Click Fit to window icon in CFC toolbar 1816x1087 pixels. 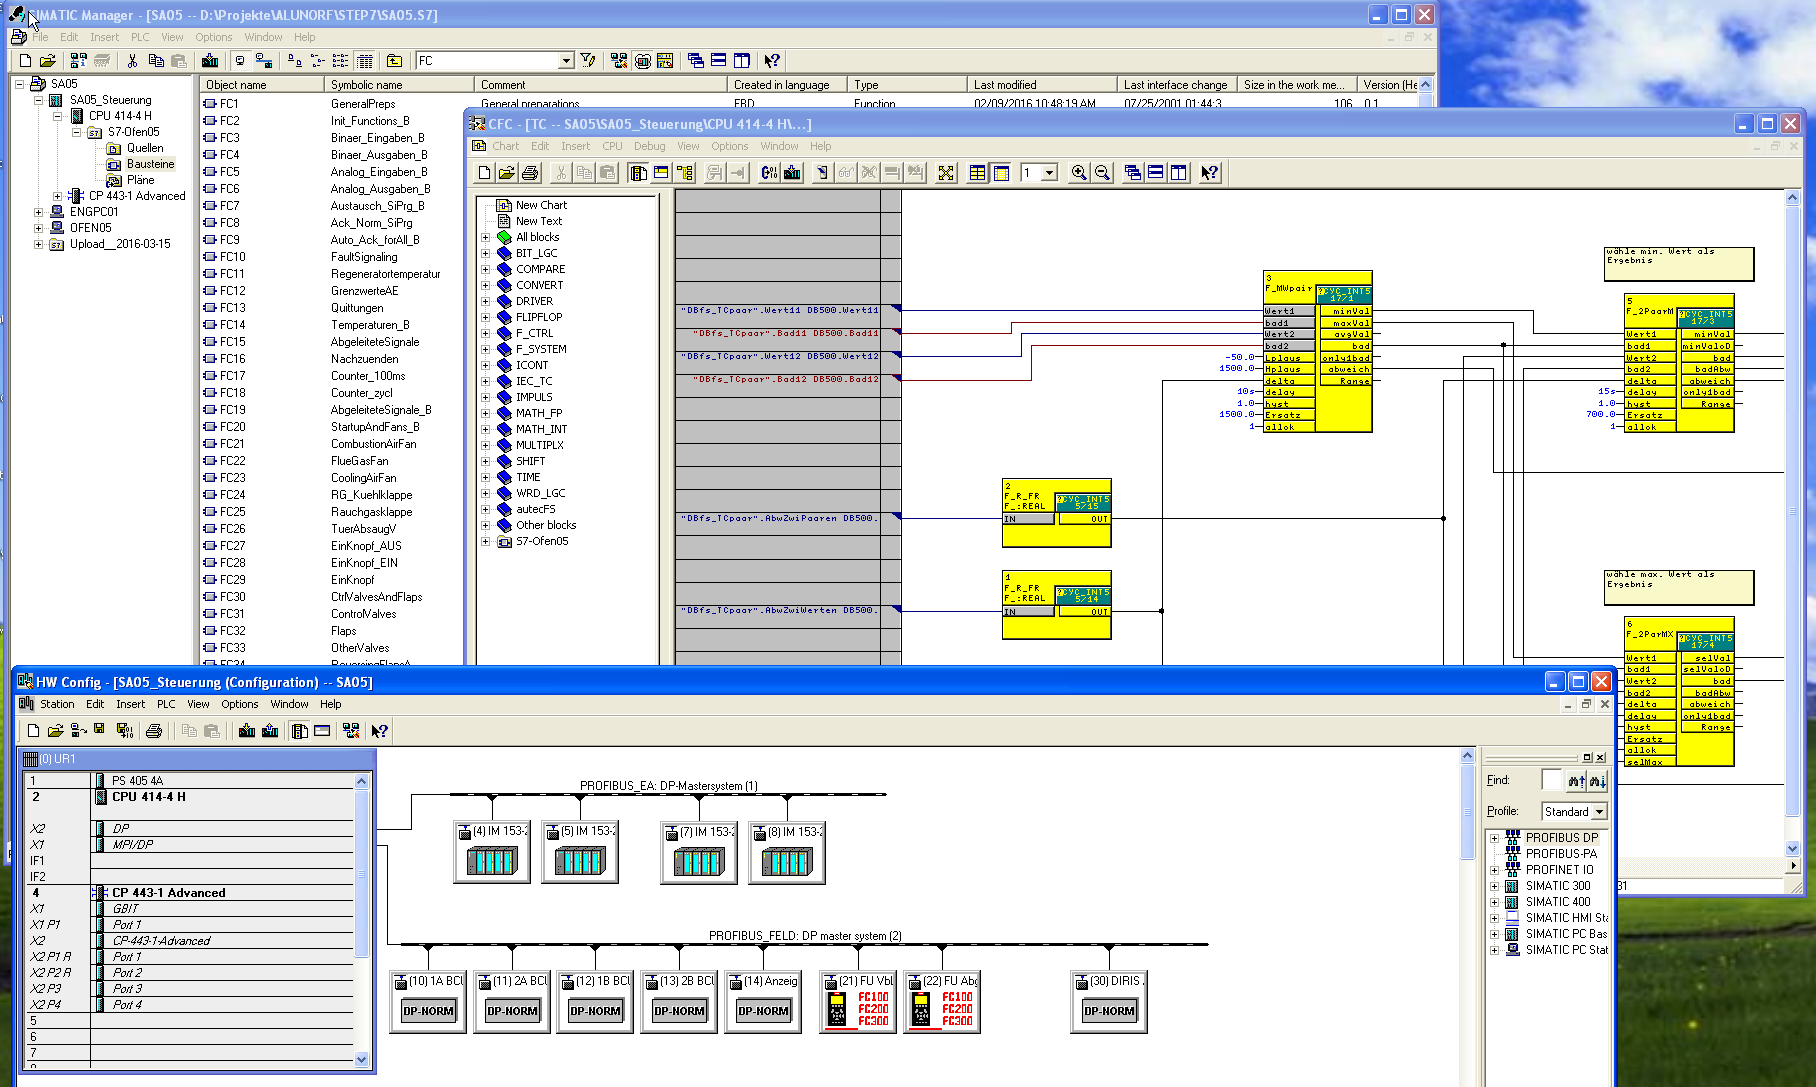click(x=946, y=173)
